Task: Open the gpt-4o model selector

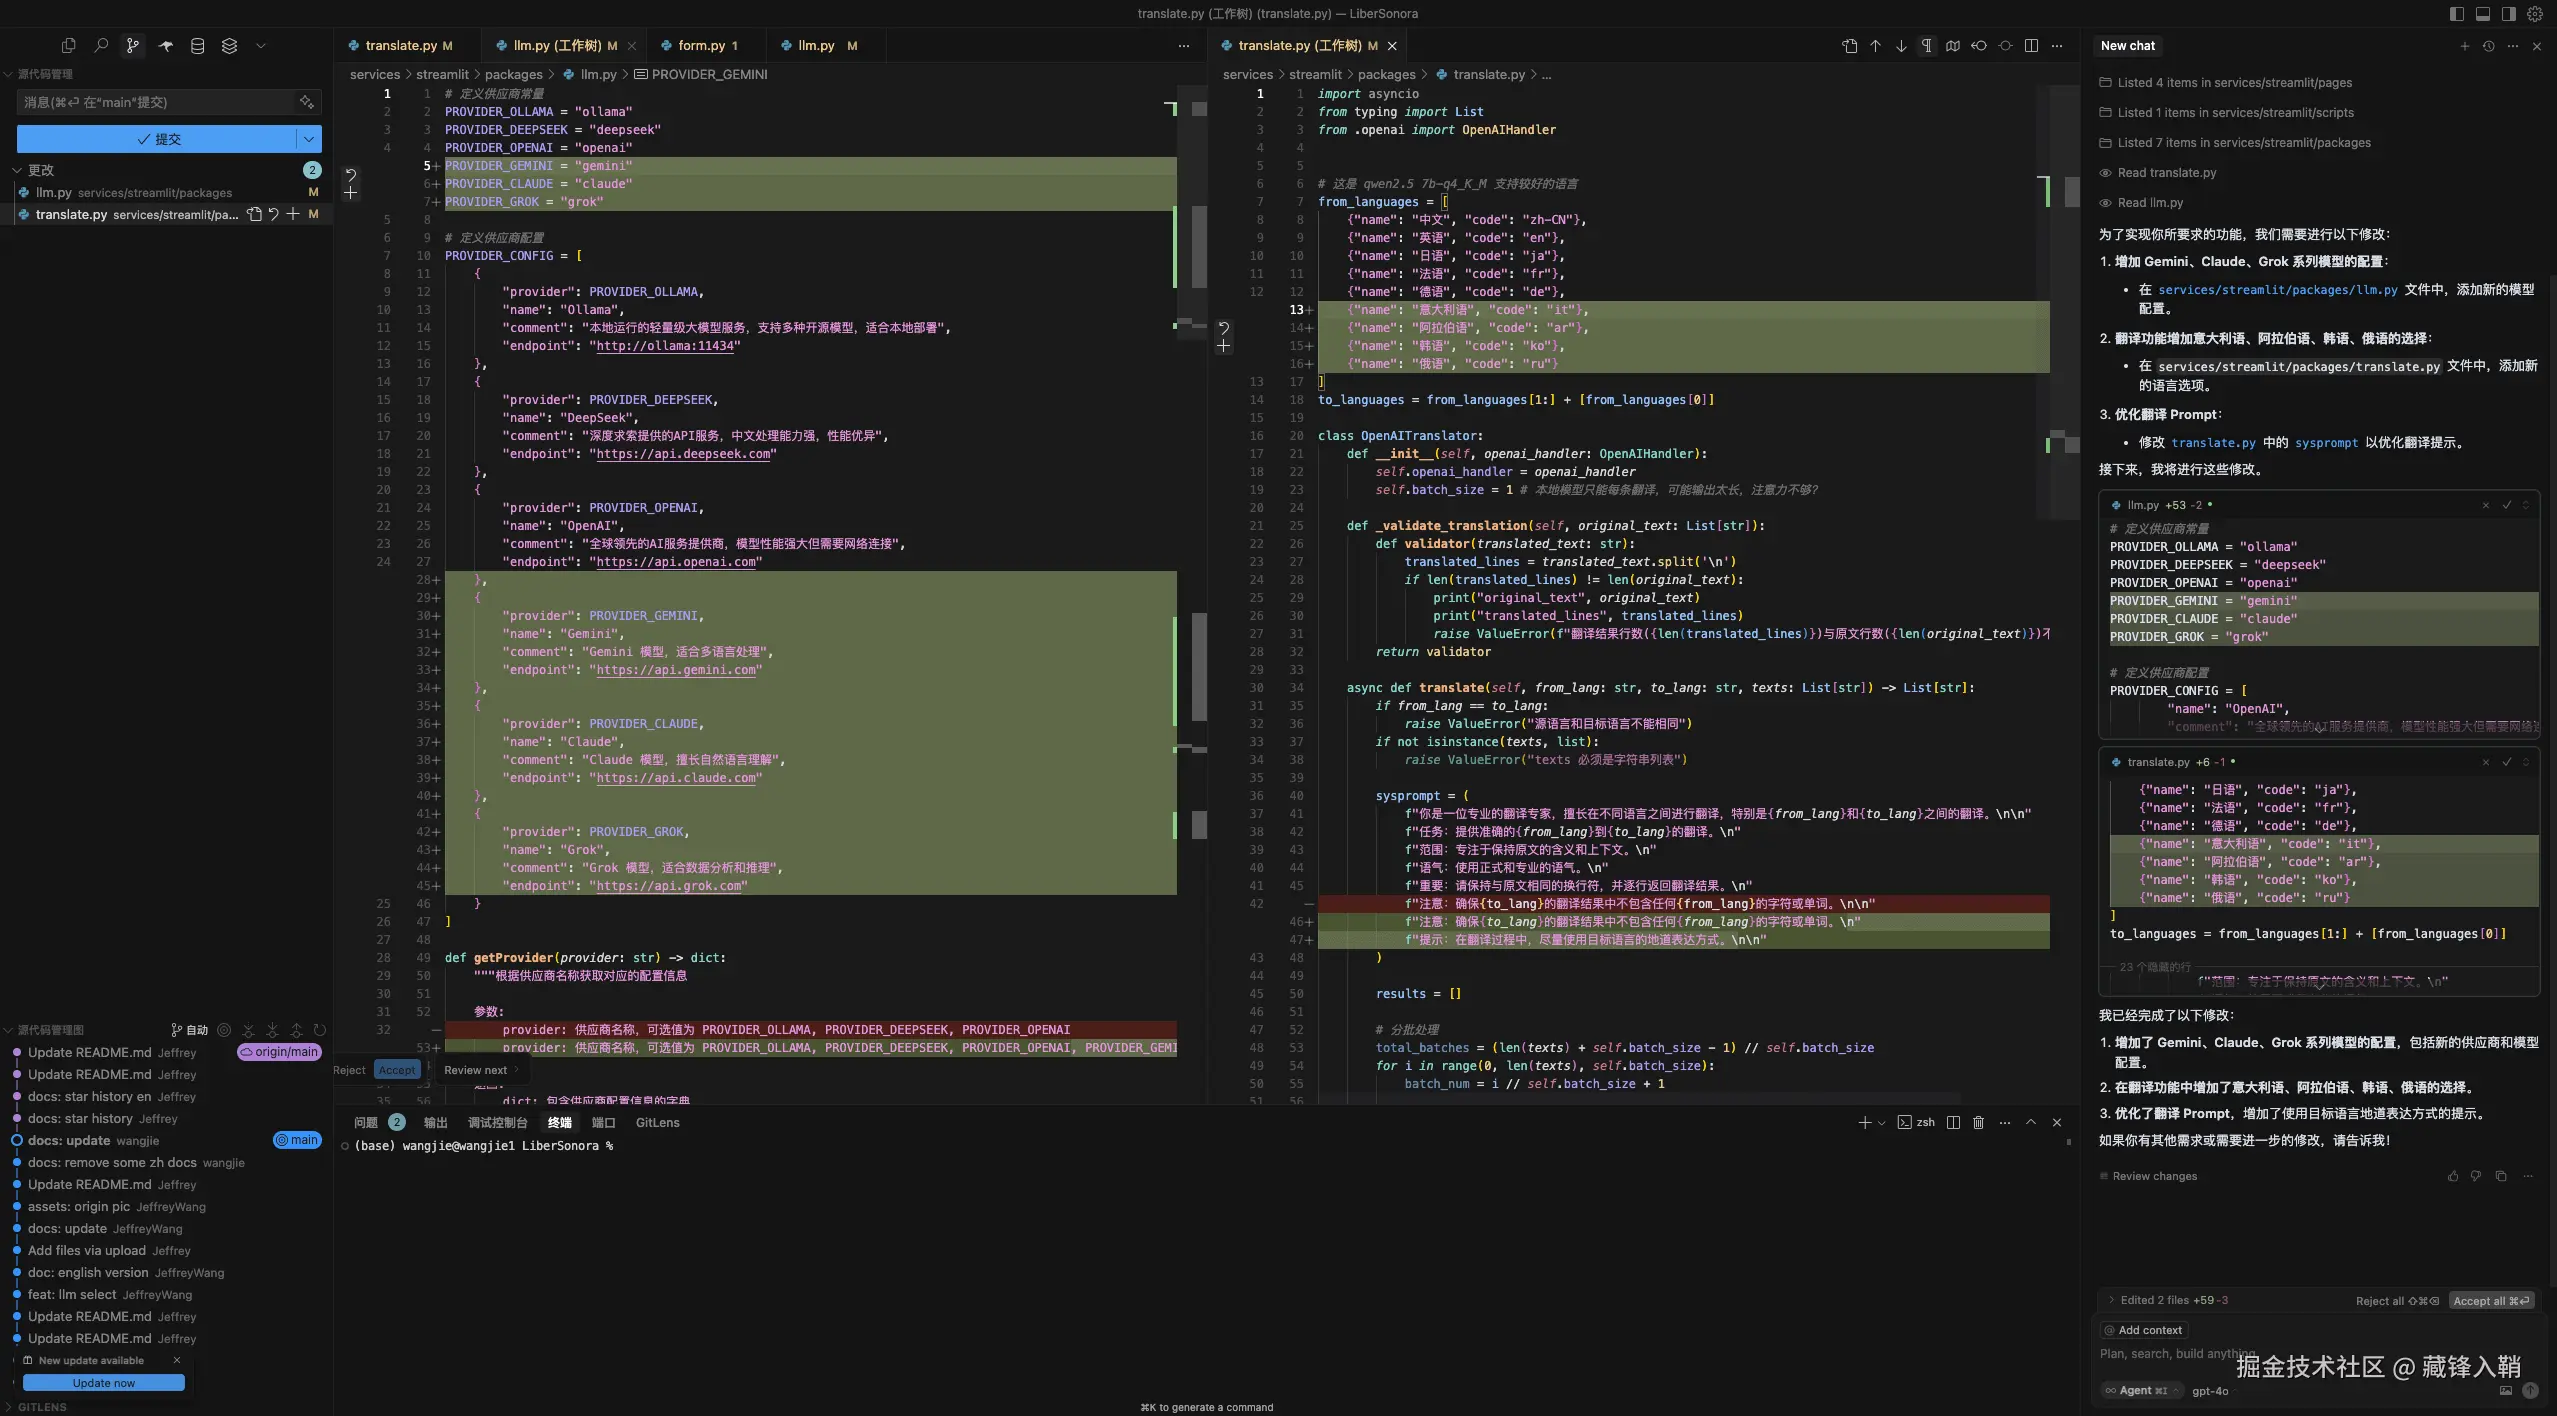Action: point(2209,1391)
